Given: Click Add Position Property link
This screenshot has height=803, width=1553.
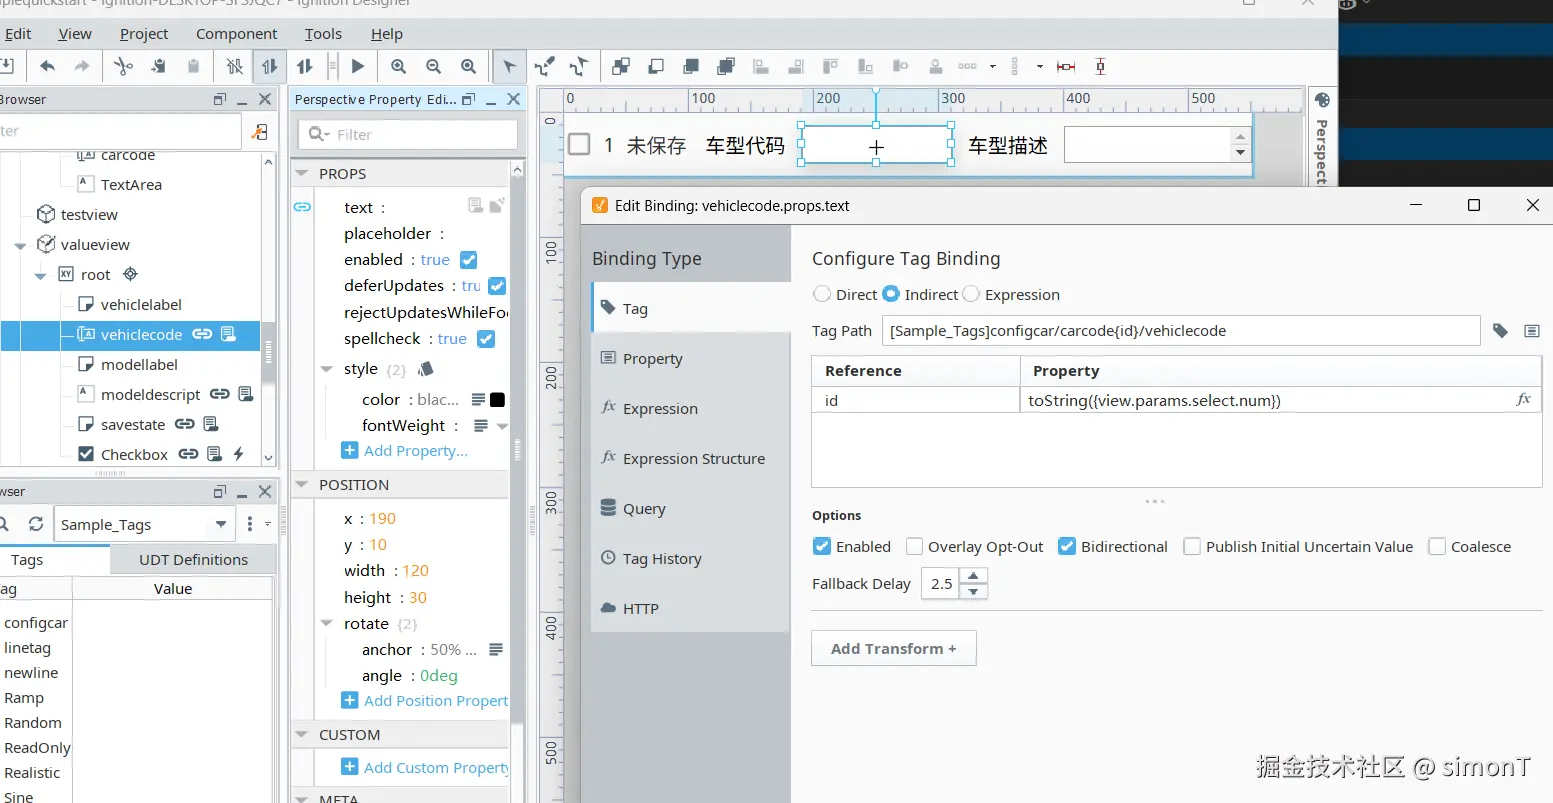Looking at the screenshot, I should pyautogui.click(x=425, y=701).
